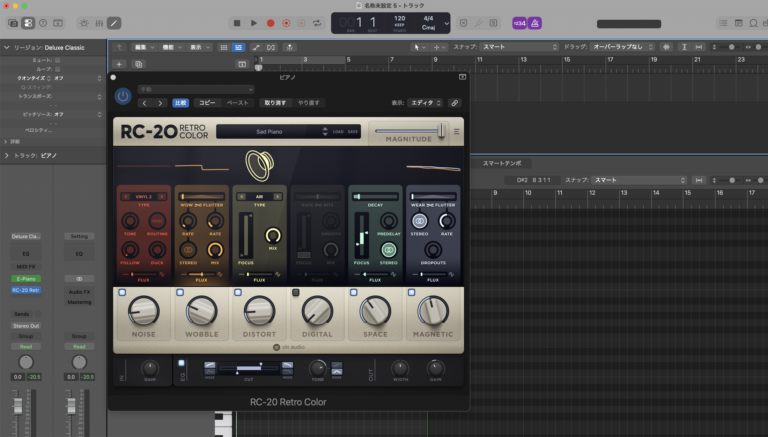
Task: Click the RC-20 SAVE preset button
Action: click(353, 132)
